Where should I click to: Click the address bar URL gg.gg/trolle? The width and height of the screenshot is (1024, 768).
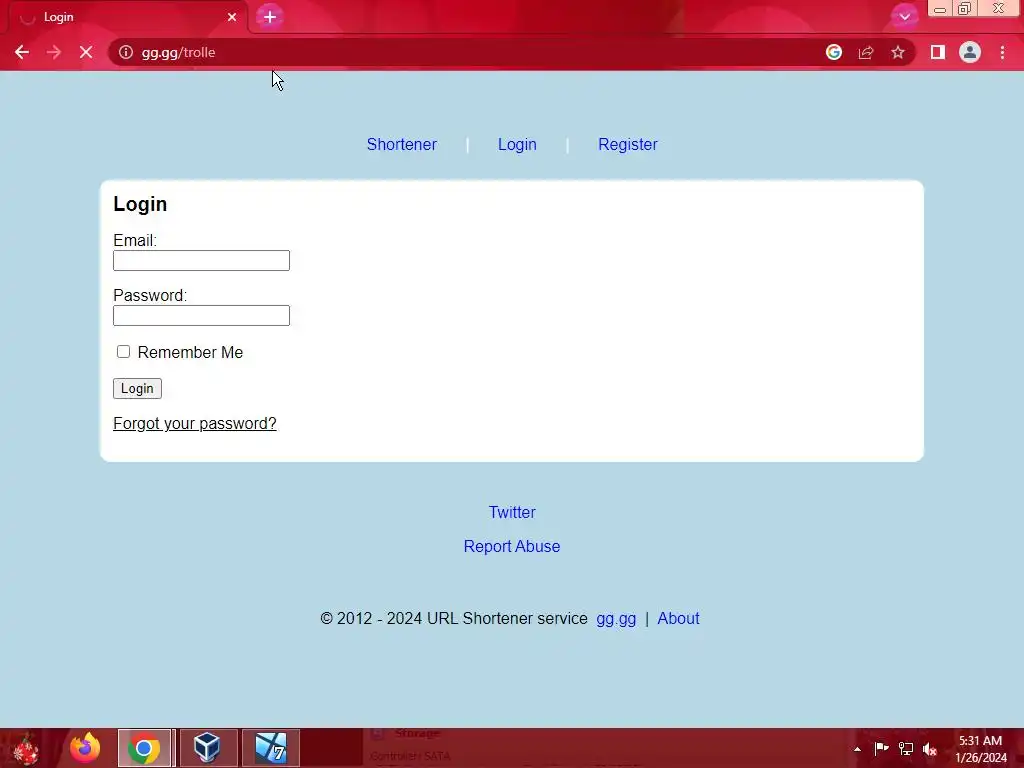(x=178, y=52)
